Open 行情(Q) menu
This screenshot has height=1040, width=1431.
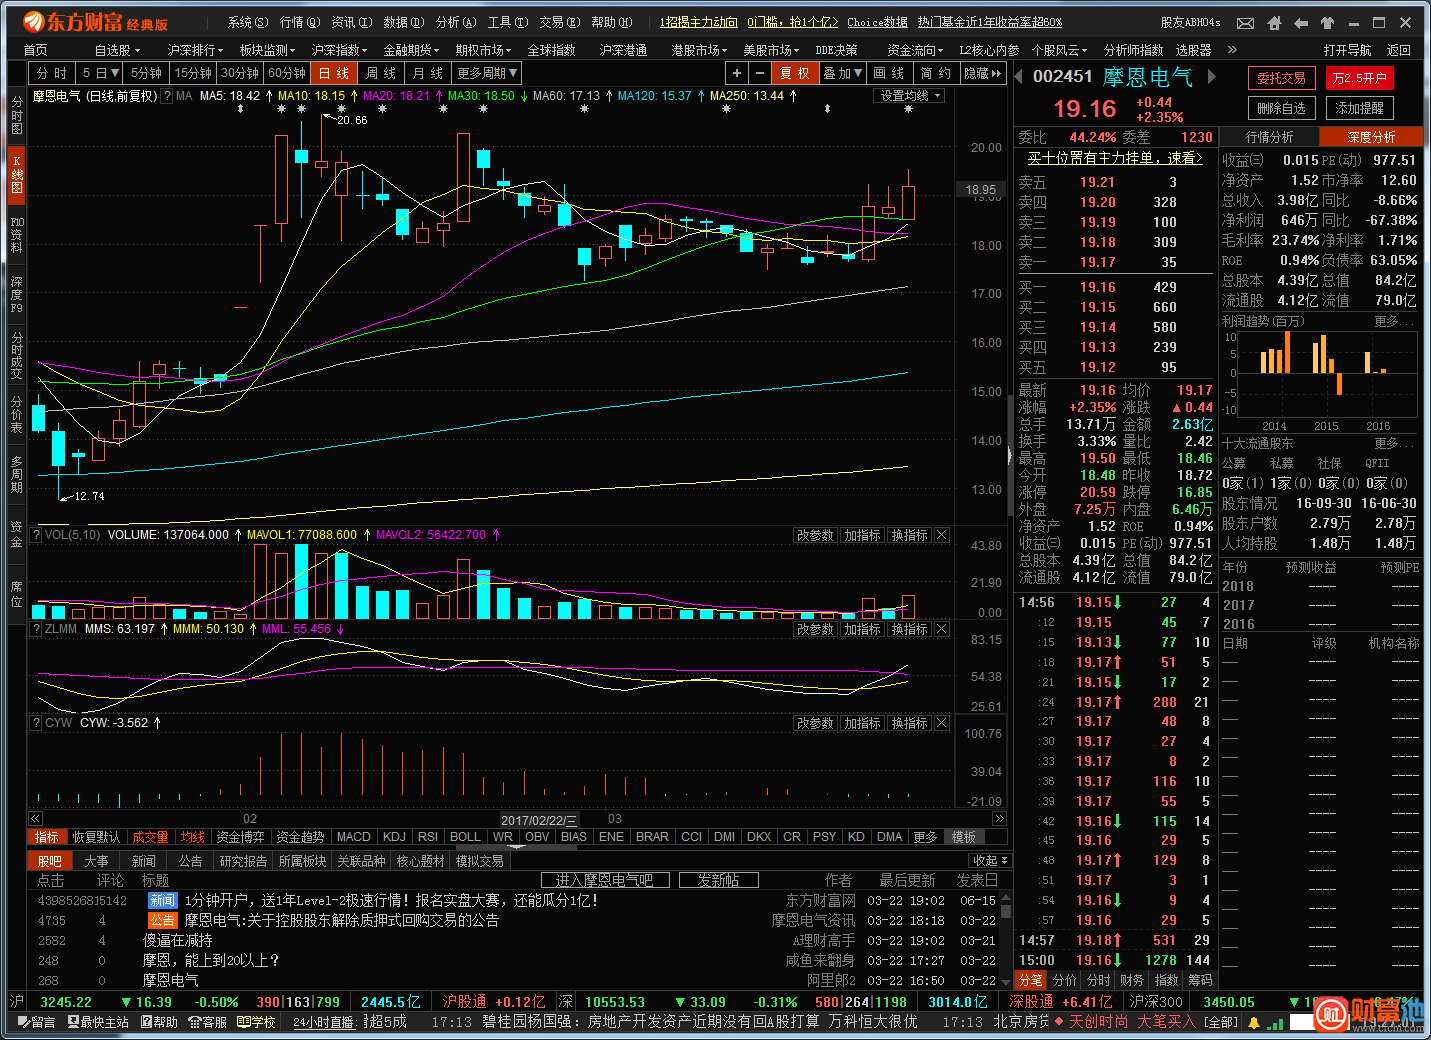coord(300,22)
